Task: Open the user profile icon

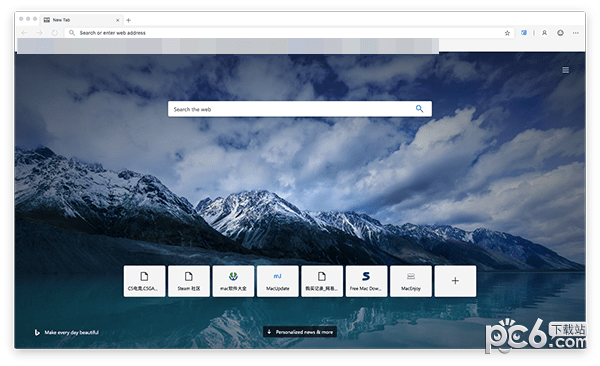Action: (x=544, y=33)
